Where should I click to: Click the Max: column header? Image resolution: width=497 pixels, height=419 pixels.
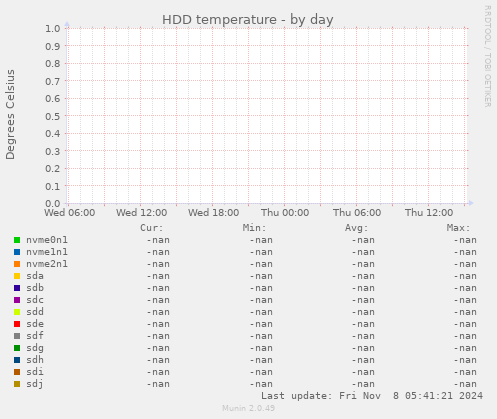(458, 228)
